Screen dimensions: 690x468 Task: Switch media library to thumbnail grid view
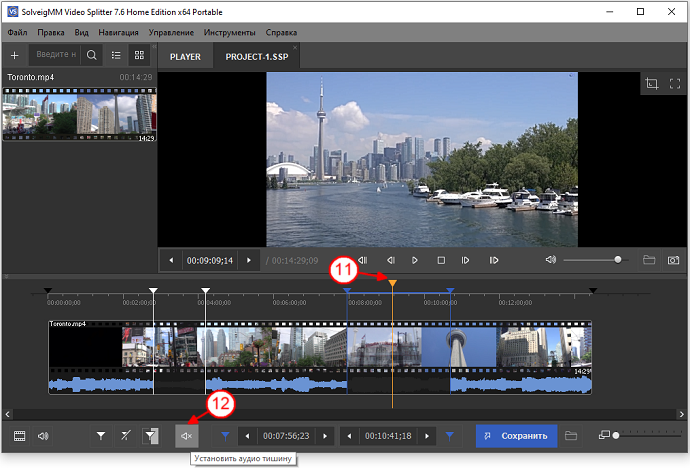click(139, 55)
